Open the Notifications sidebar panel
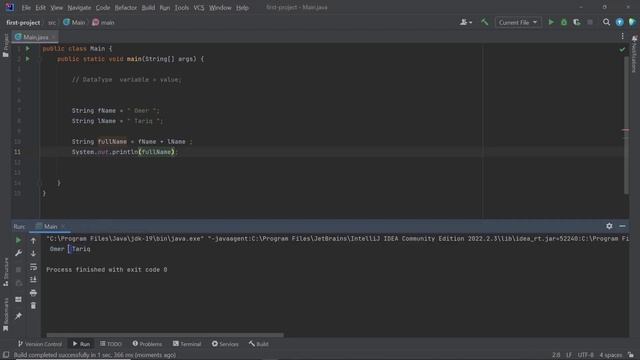640x360 pixels. click(634, 54)
